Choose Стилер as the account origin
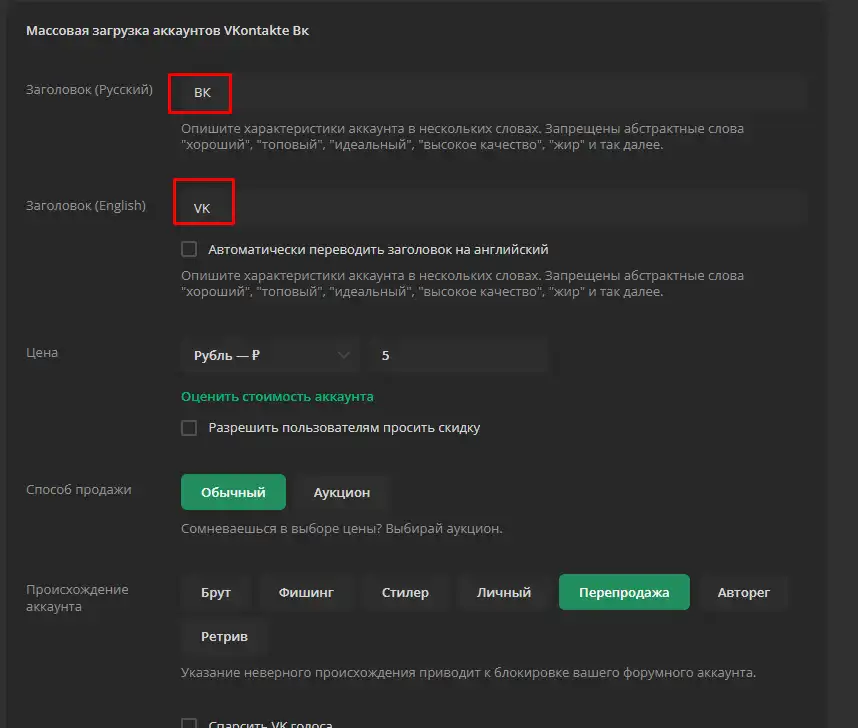 [x=405, y=592]
